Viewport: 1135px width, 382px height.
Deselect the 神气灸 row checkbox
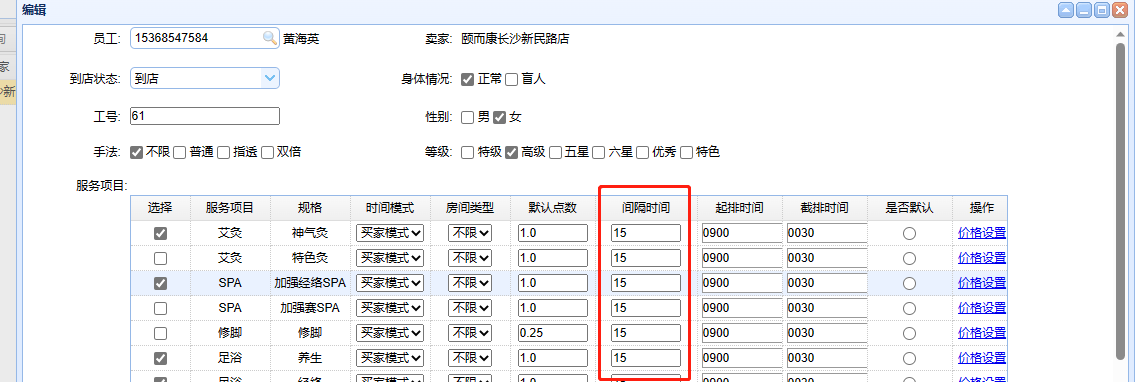coord(161,234)
